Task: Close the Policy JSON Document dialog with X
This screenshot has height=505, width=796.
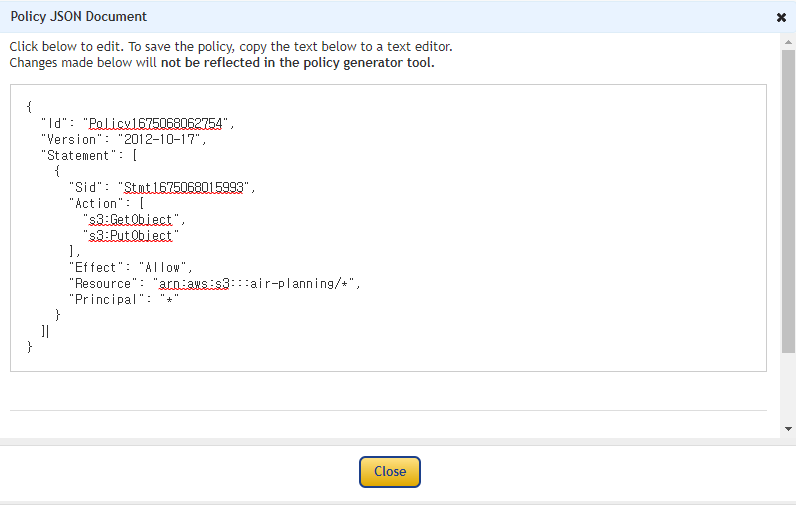Action: click(781, 17)
